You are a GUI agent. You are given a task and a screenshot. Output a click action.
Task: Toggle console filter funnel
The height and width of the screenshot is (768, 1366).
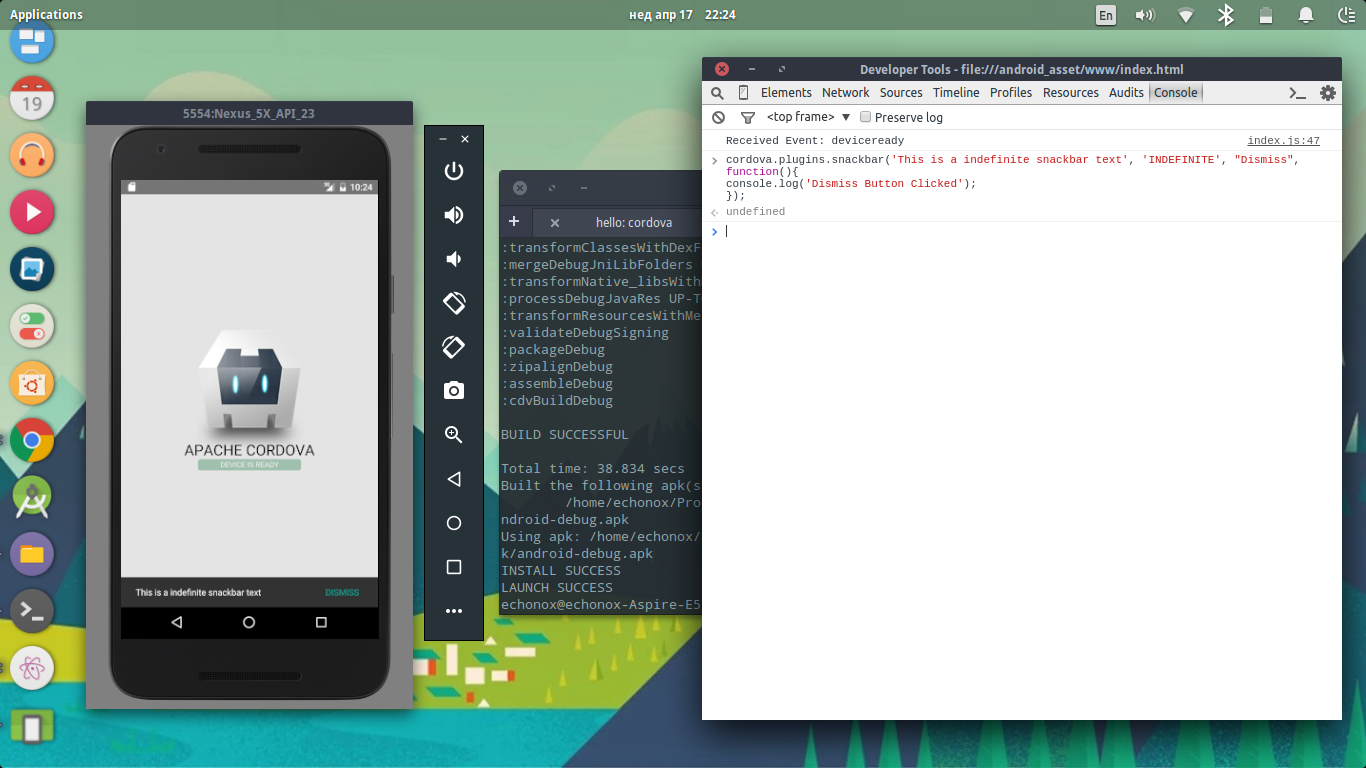[x=747, y=117]
